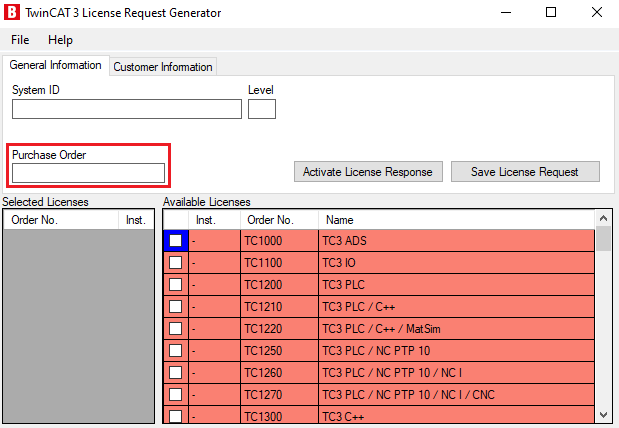Click the TC1200 order number cell
The height and width of the screenshot is (428, 619).
click(279, 285)
